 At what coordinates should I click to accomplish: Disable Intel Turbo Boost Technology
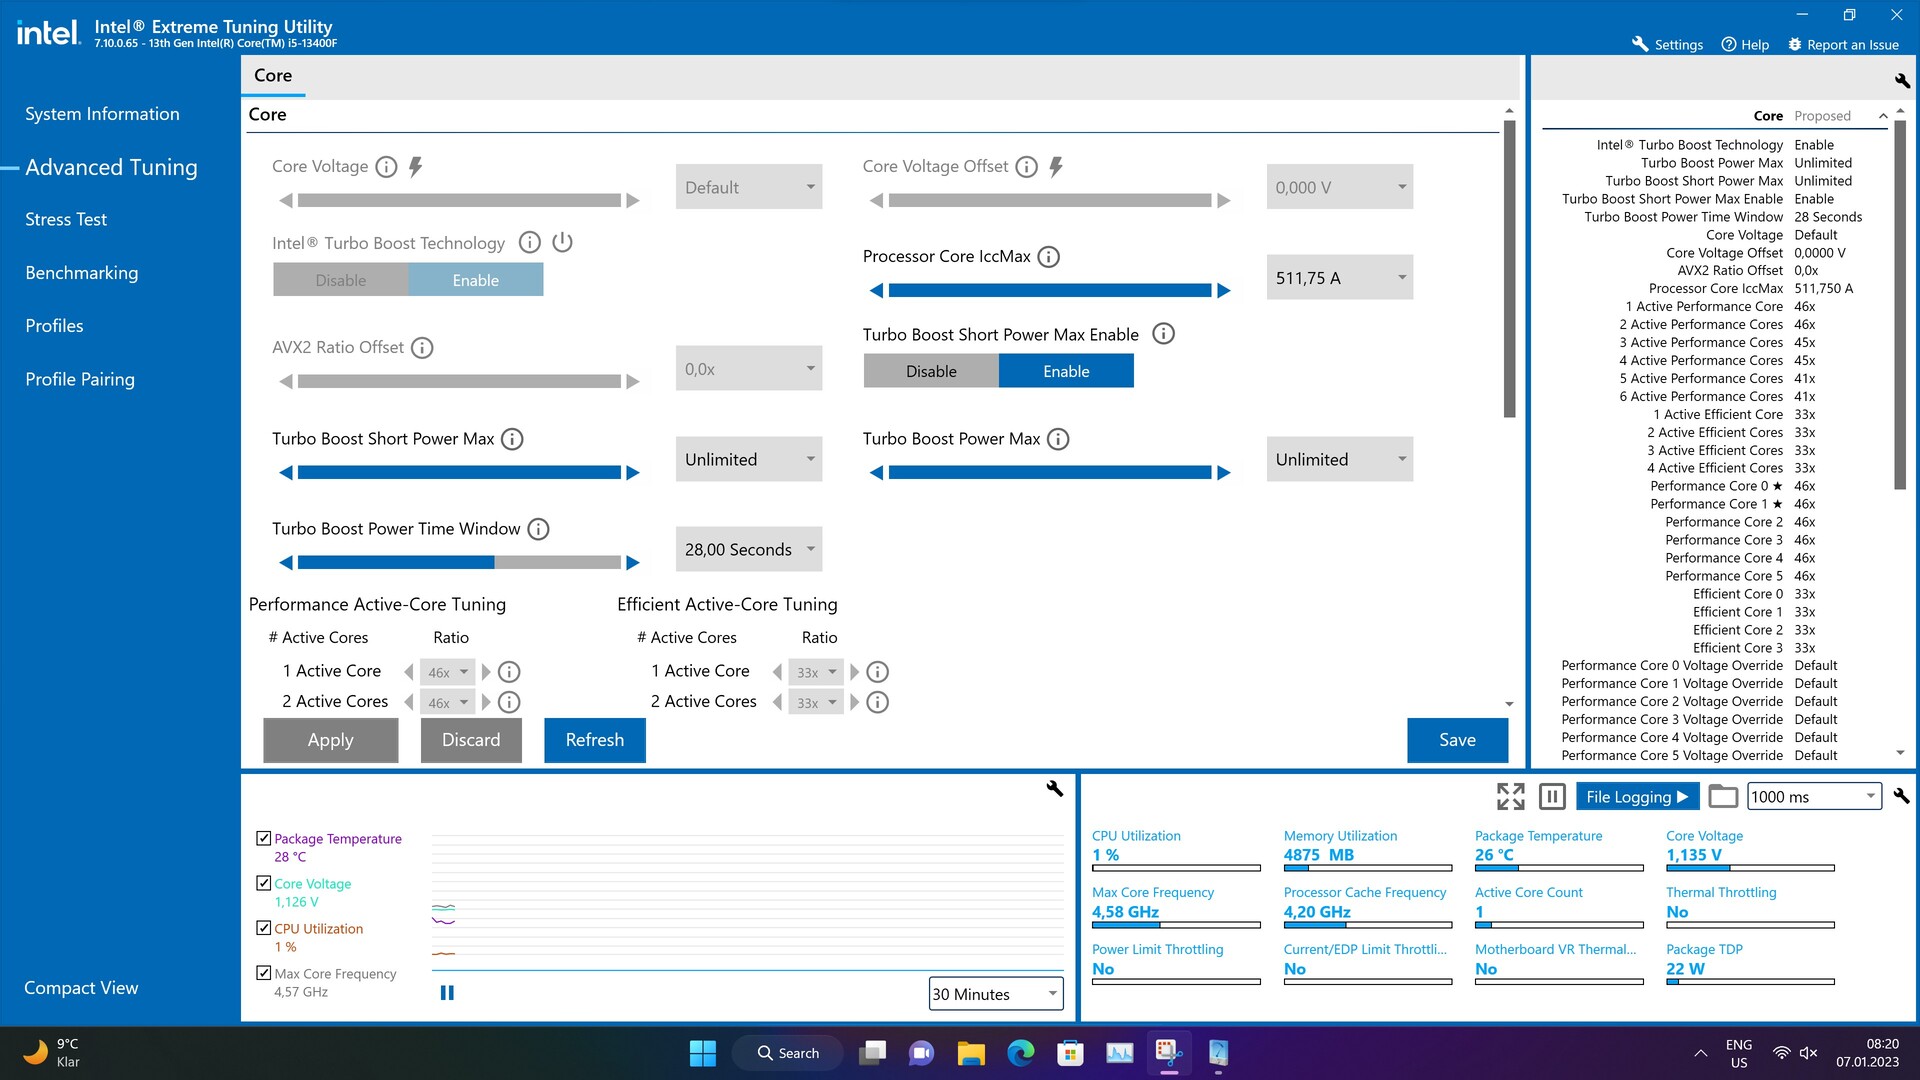point(340,278)
